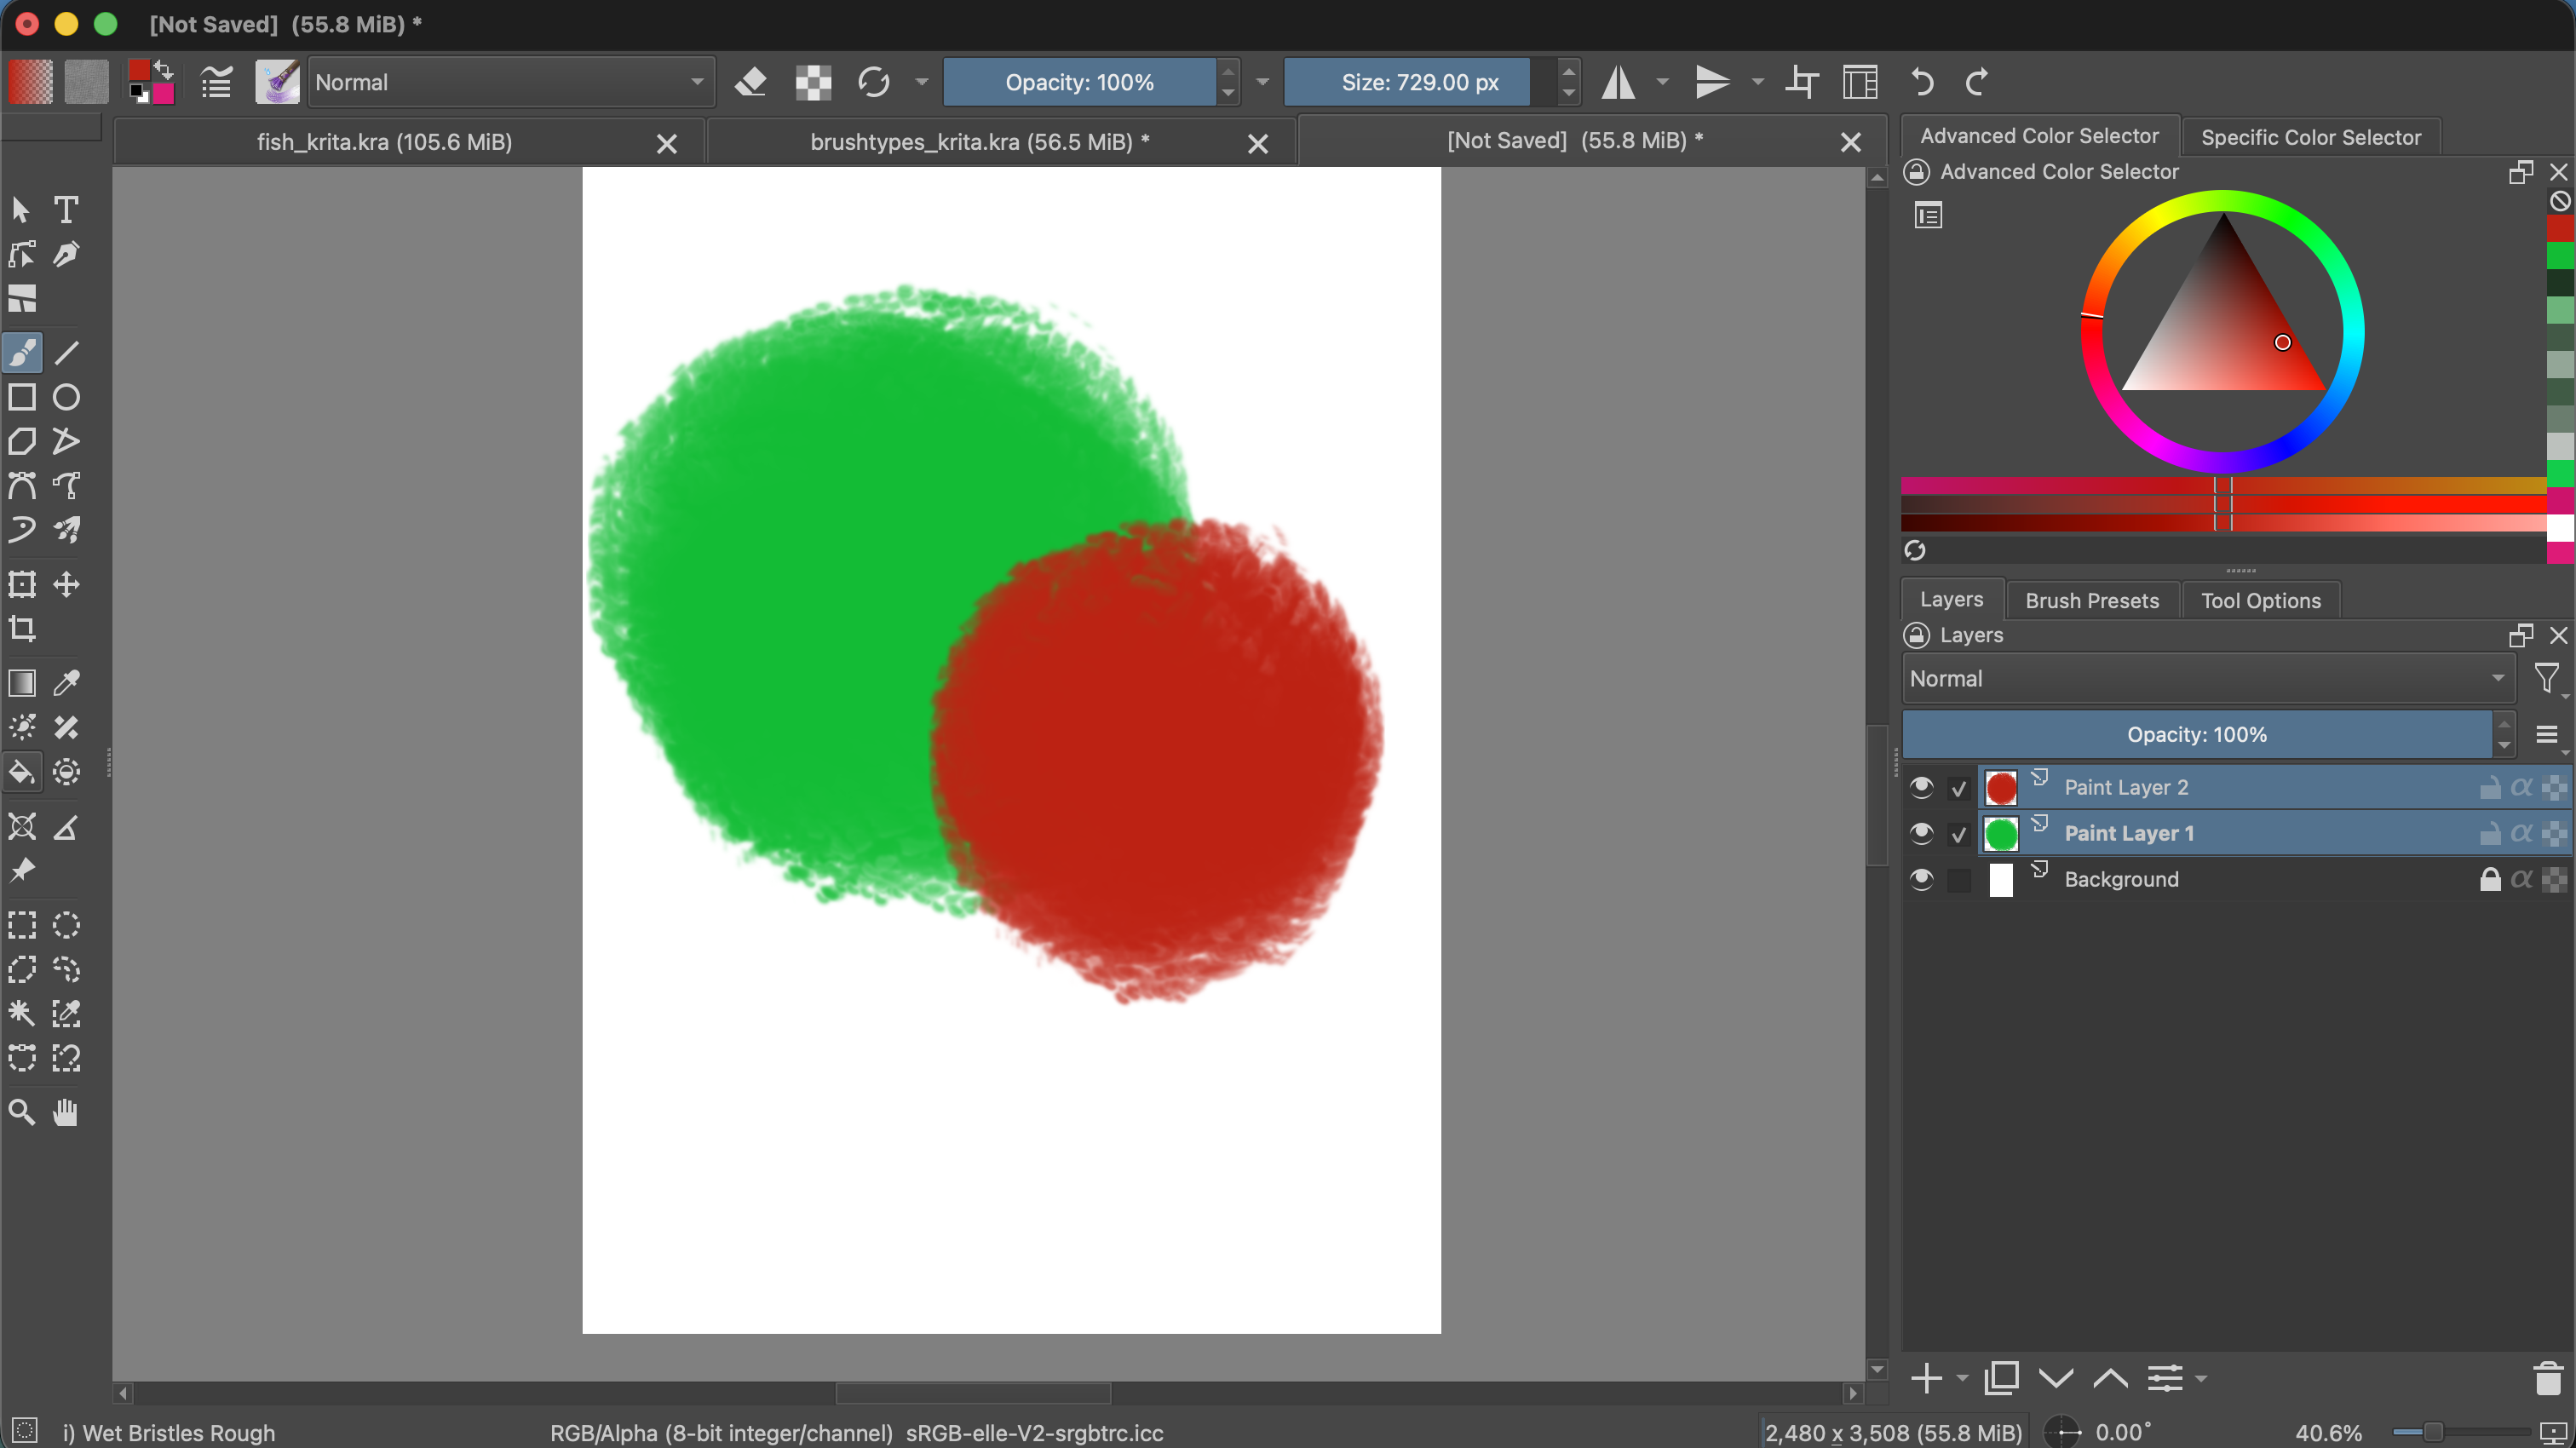
Task: Hide Paint Layer 1 visibility
Action: (1921, 834)
